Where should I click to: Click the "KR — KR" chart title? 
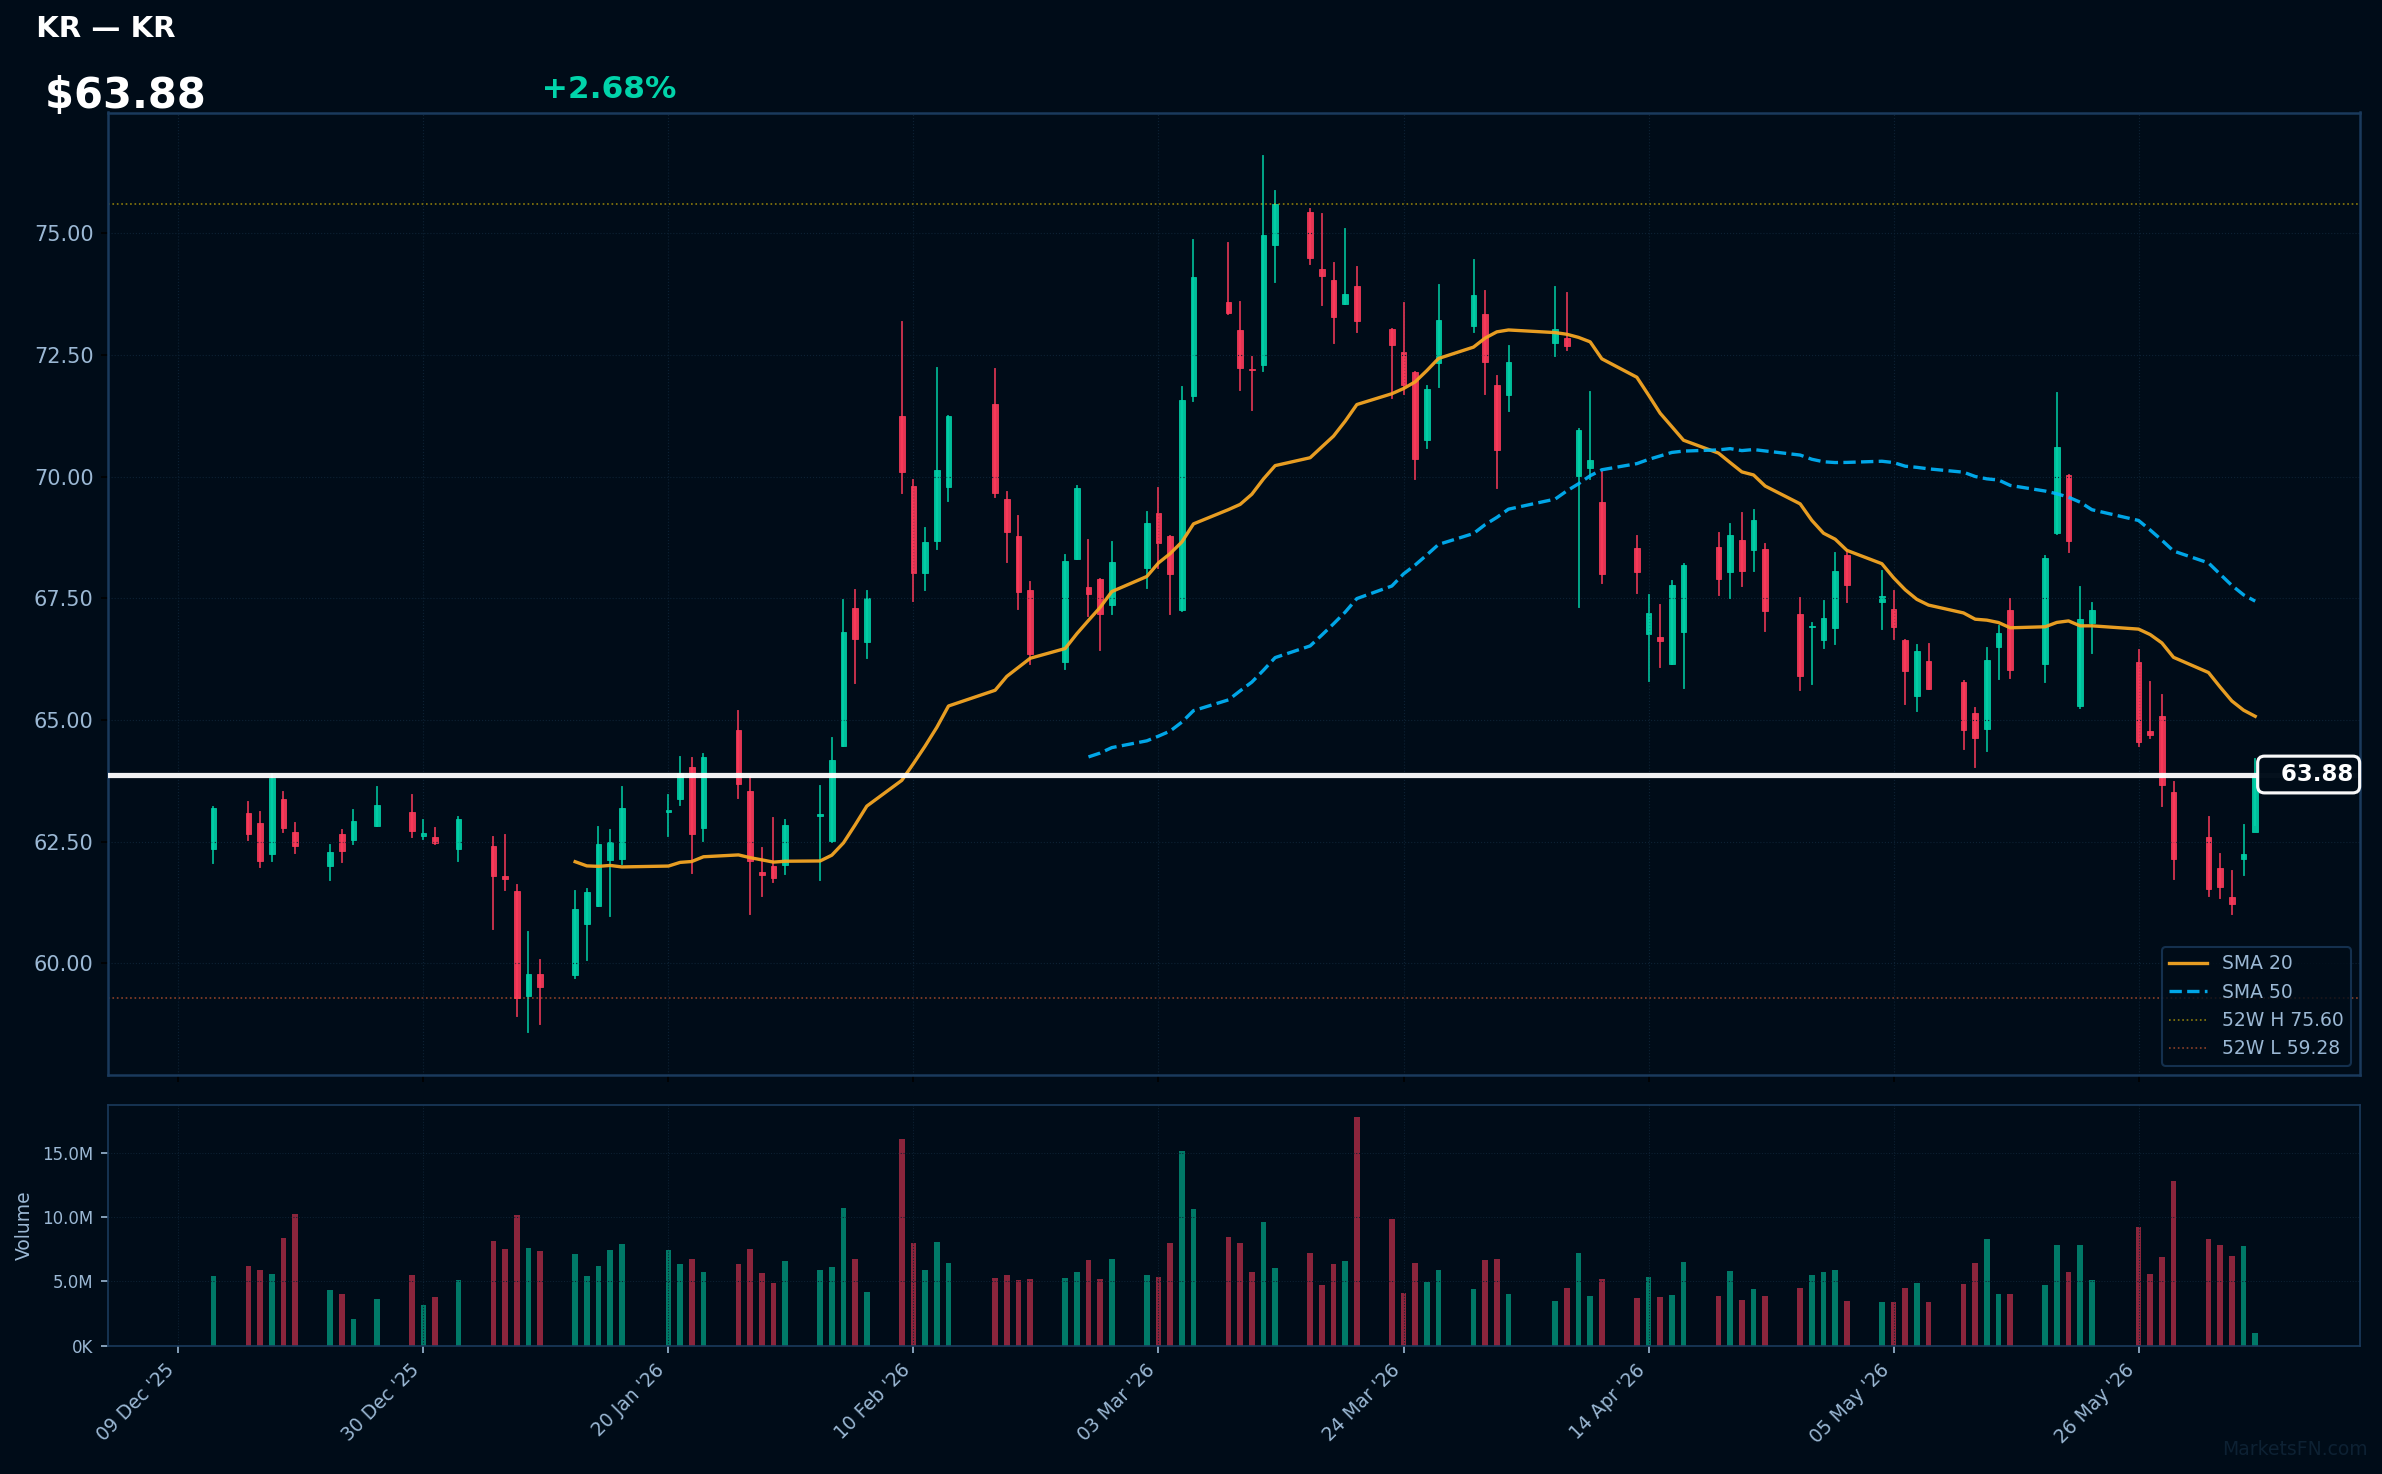[106, 28]
